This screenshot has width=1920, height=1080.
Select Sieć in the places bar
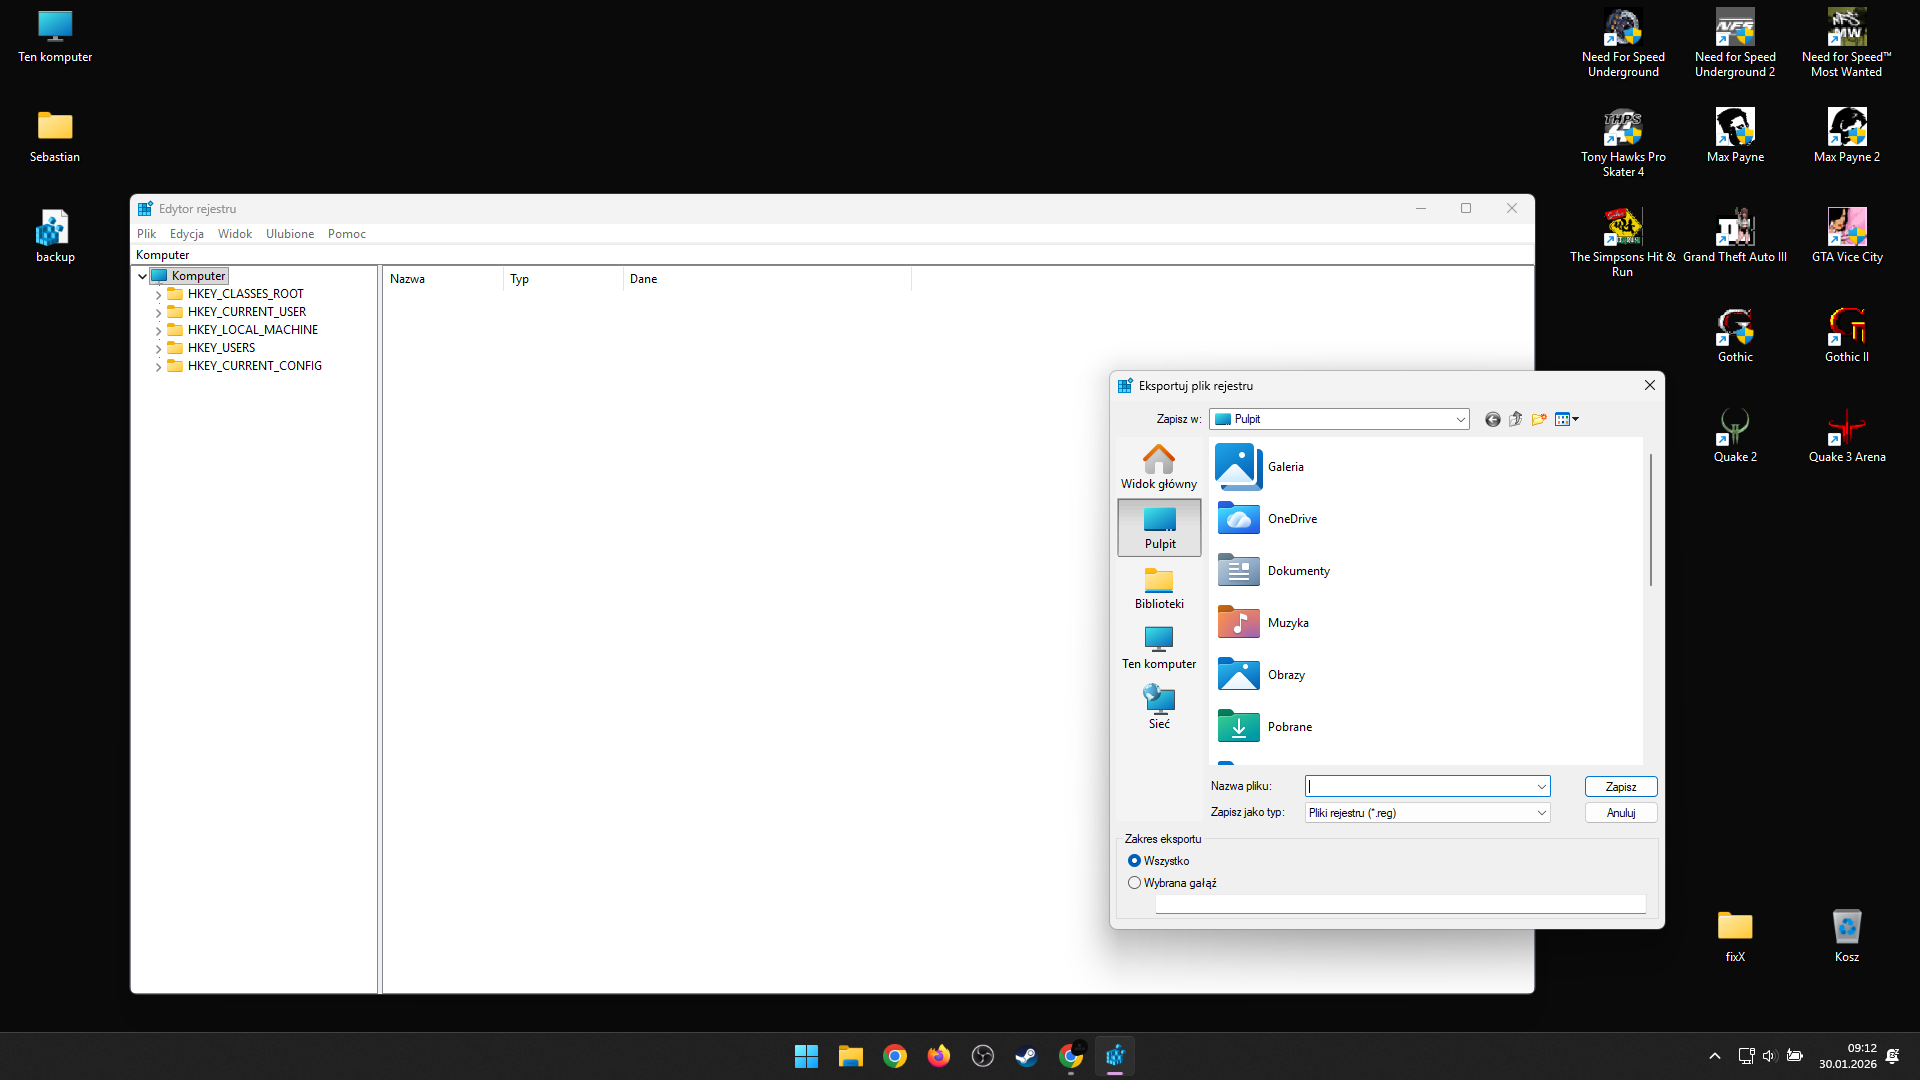(1158, 707)
